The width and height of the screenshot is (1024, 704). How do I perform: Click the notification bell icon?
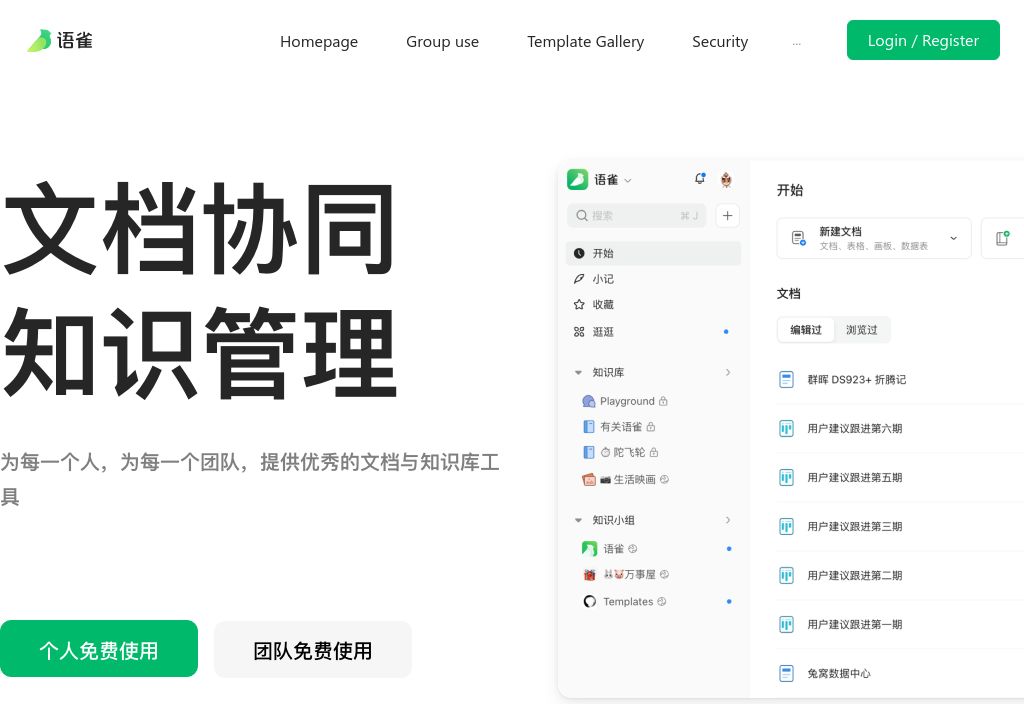tap(699, 179)
